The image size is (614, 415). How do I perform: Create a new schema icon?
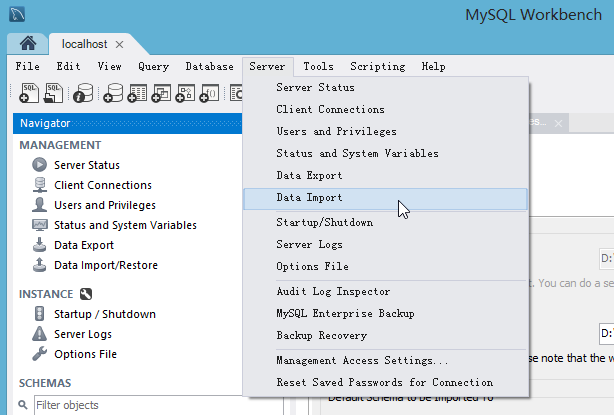point(113,93)
